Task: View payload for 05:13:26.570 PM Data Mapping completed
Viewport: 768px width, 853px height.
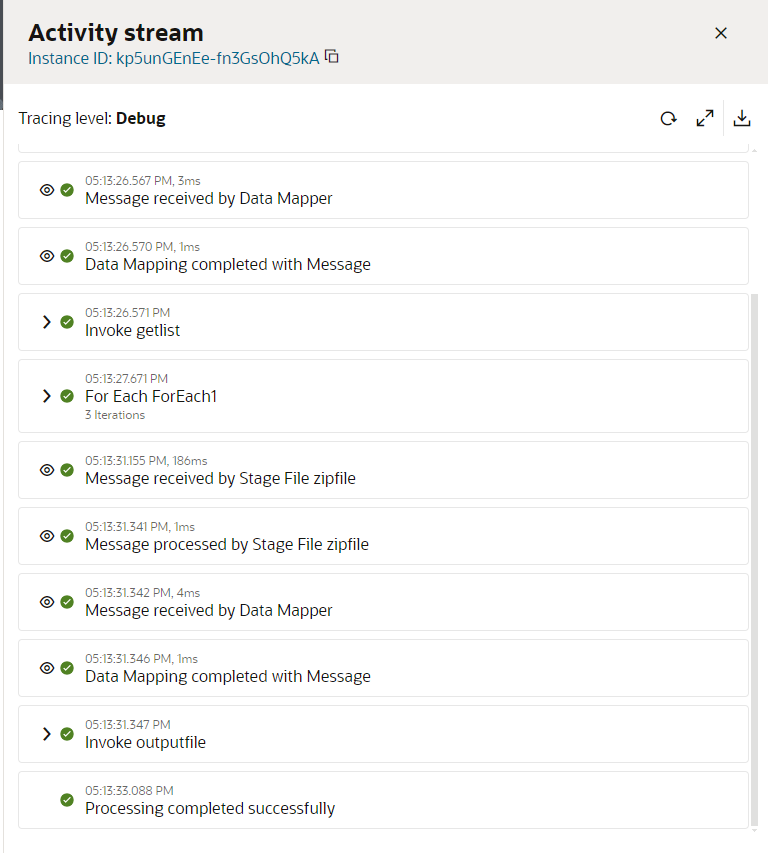Action: pos(47,256)
